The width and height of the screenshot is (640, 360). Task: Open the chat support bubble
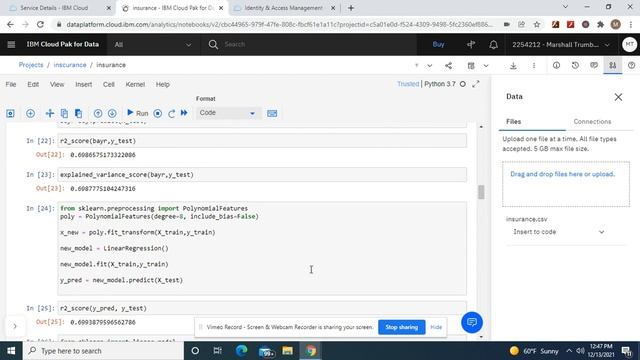472,322
